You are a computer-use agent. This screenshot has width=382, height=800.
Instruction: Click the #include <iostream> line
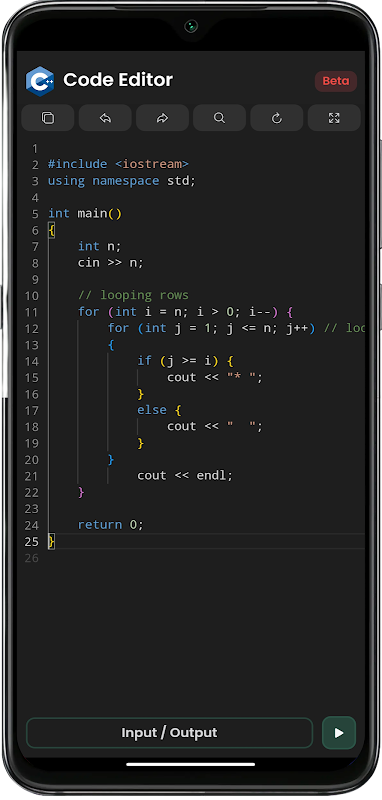118,164
